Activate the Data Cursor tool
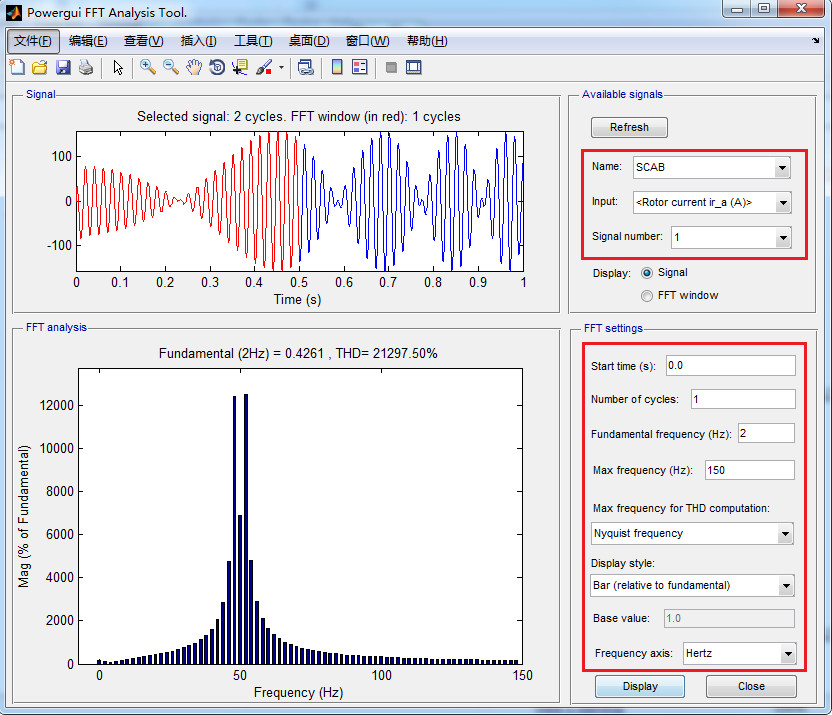This screenshot has height=715, width=832. pos(240,68)
